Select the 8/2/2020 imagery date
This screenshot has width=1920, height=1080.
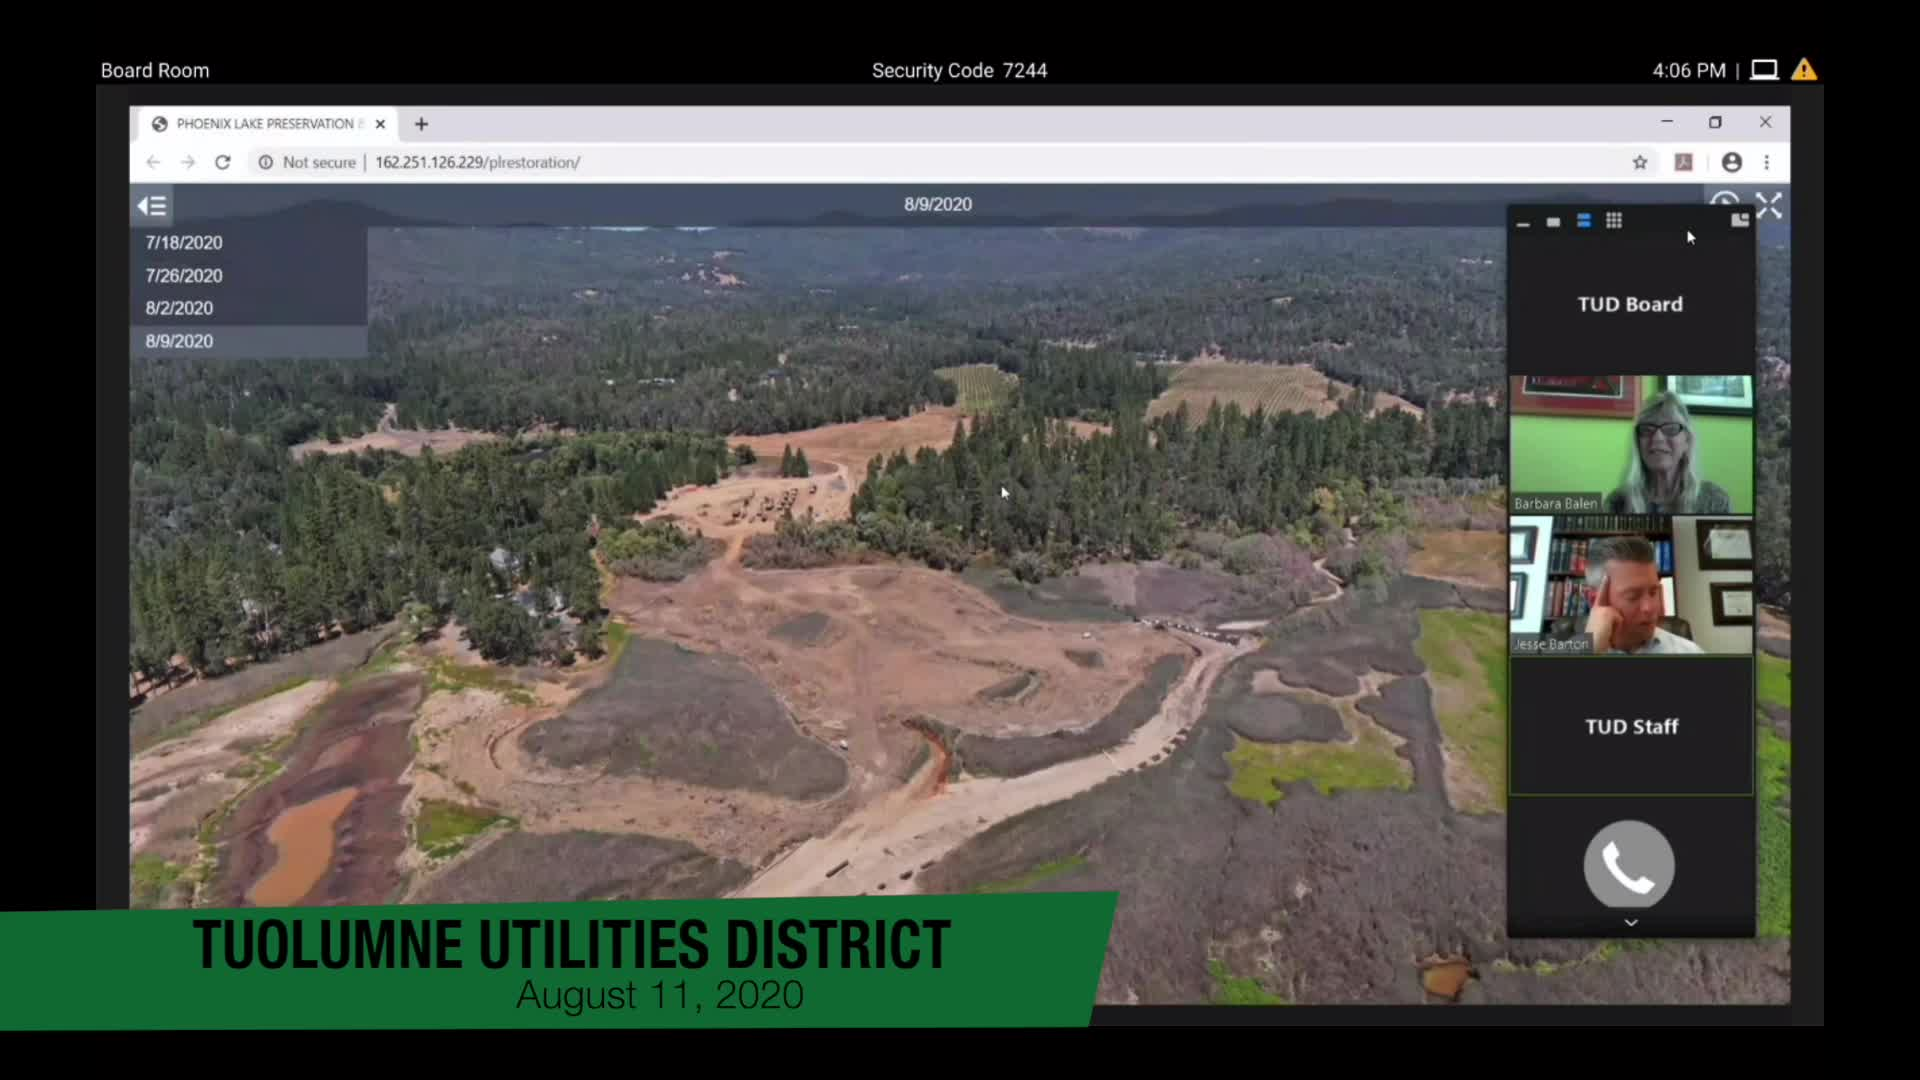coord(179,308)
